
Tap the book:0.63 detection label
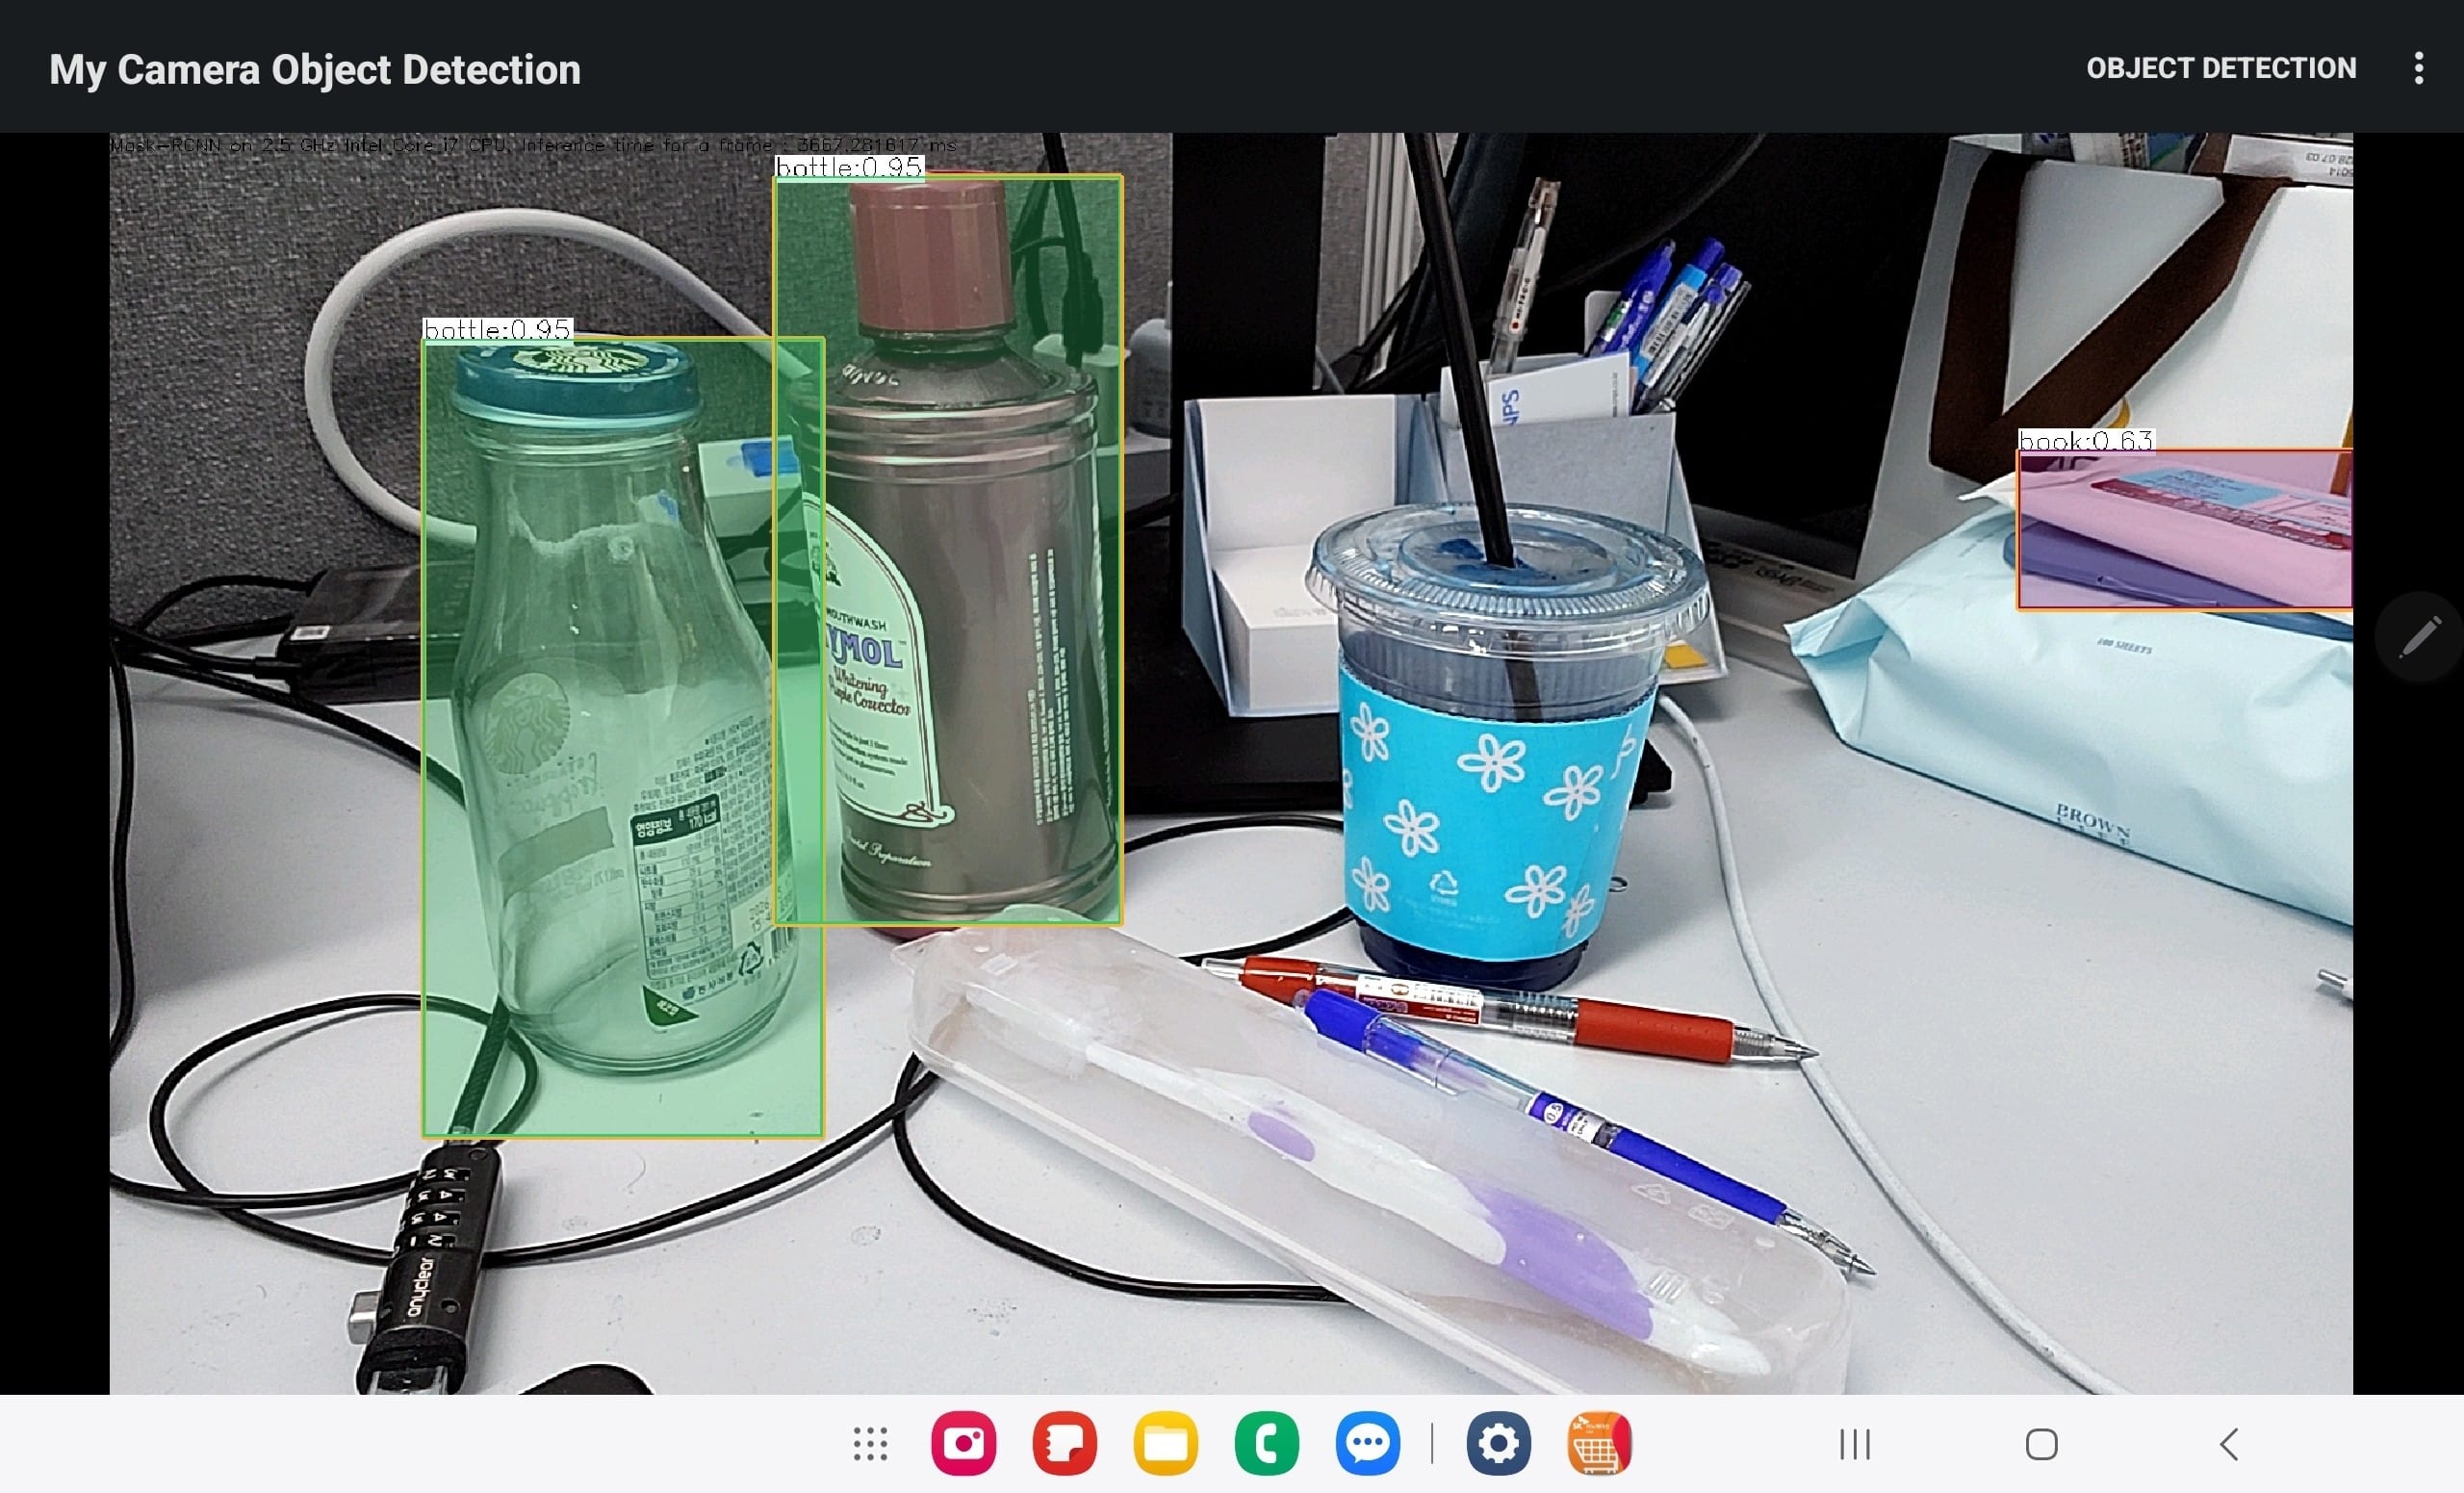(2085, 440)
